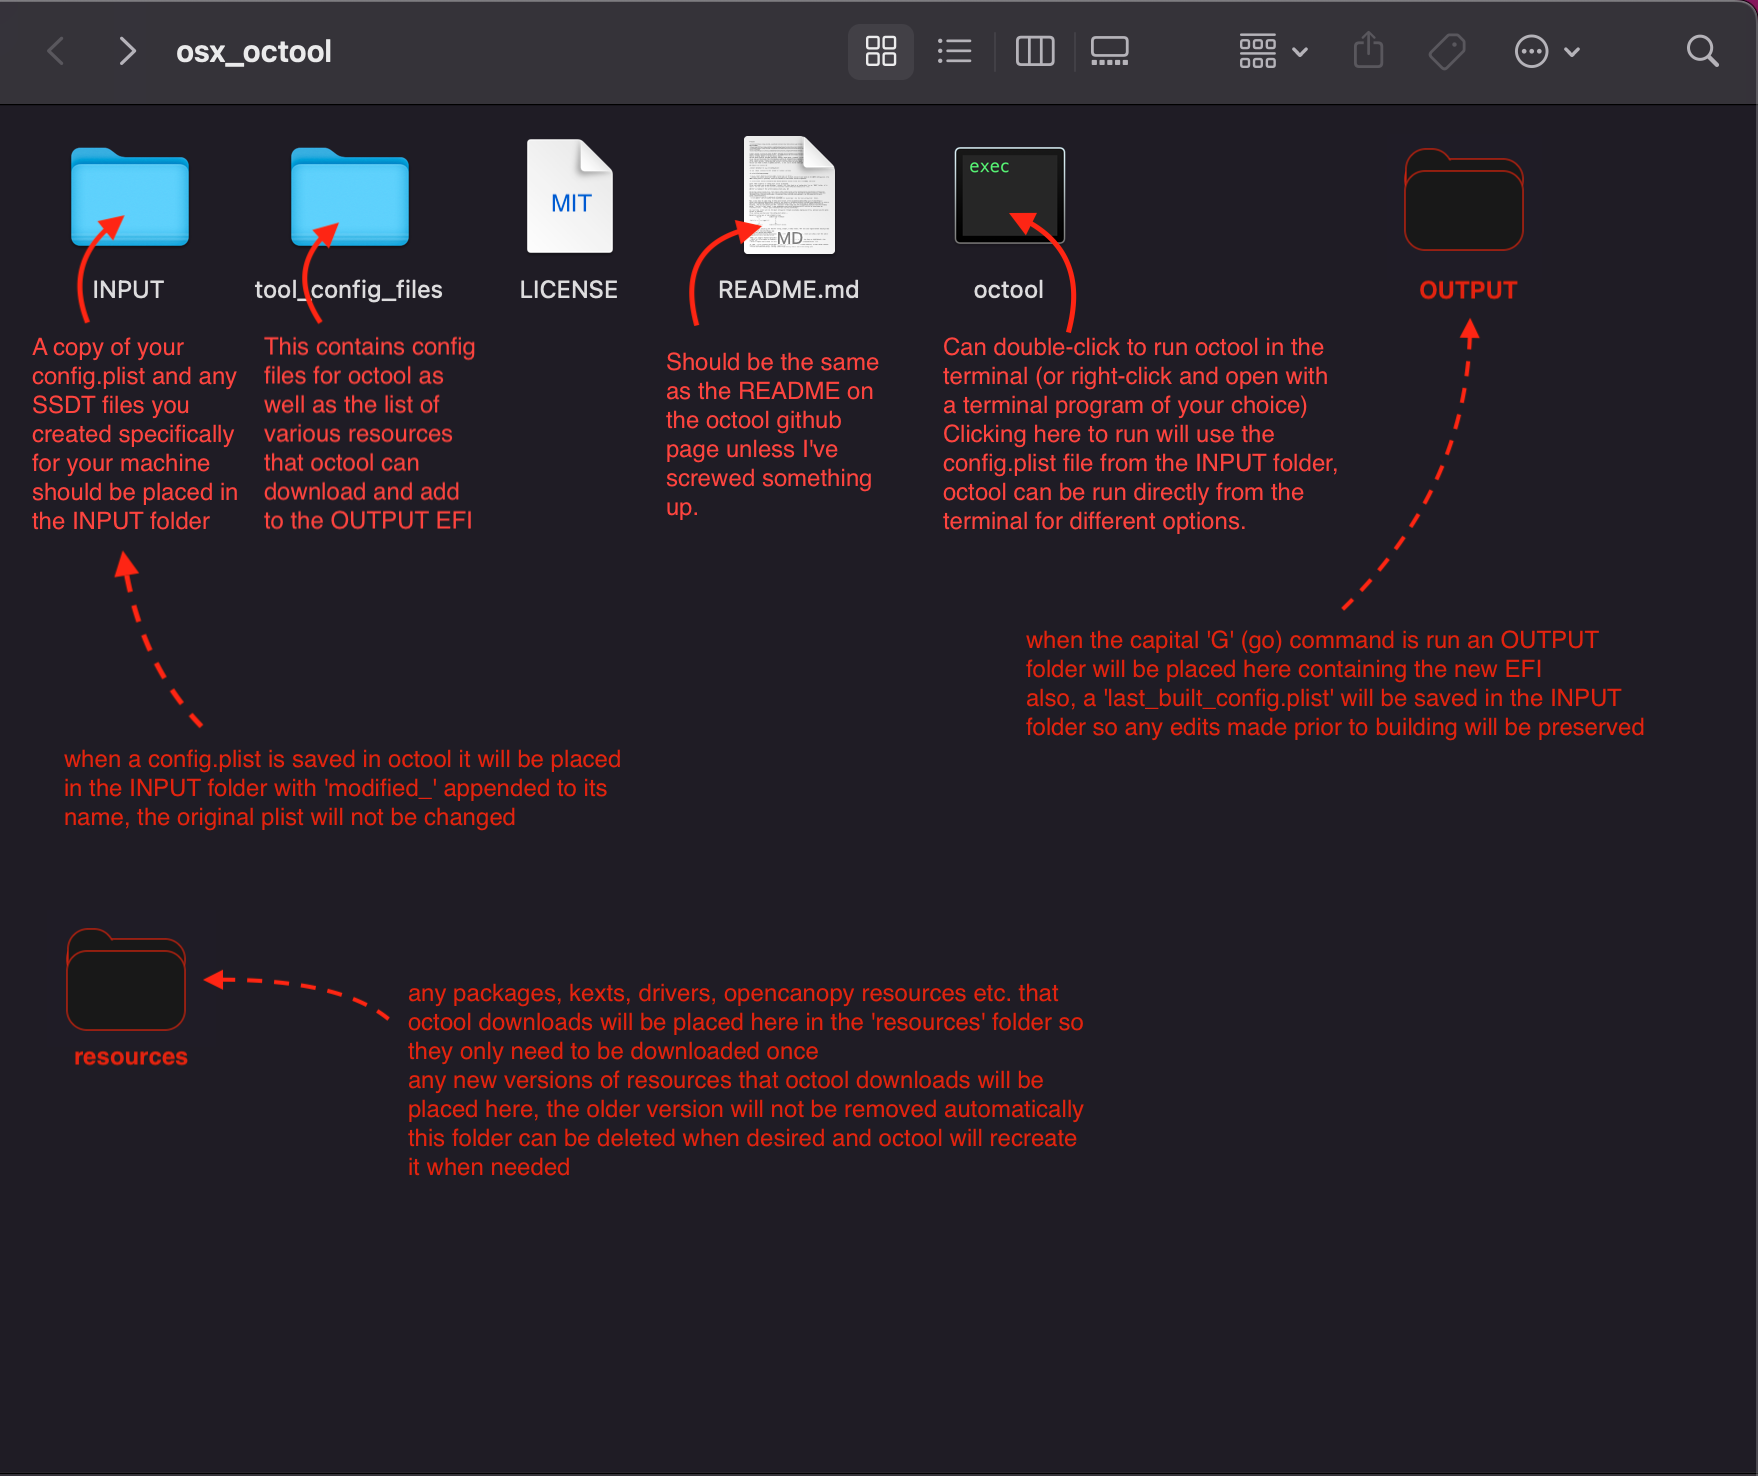Viewport: 1758px width, 1476px height.
Task: Select the LICENSE file
Action: pyautogui.click(x=569, y=196)
